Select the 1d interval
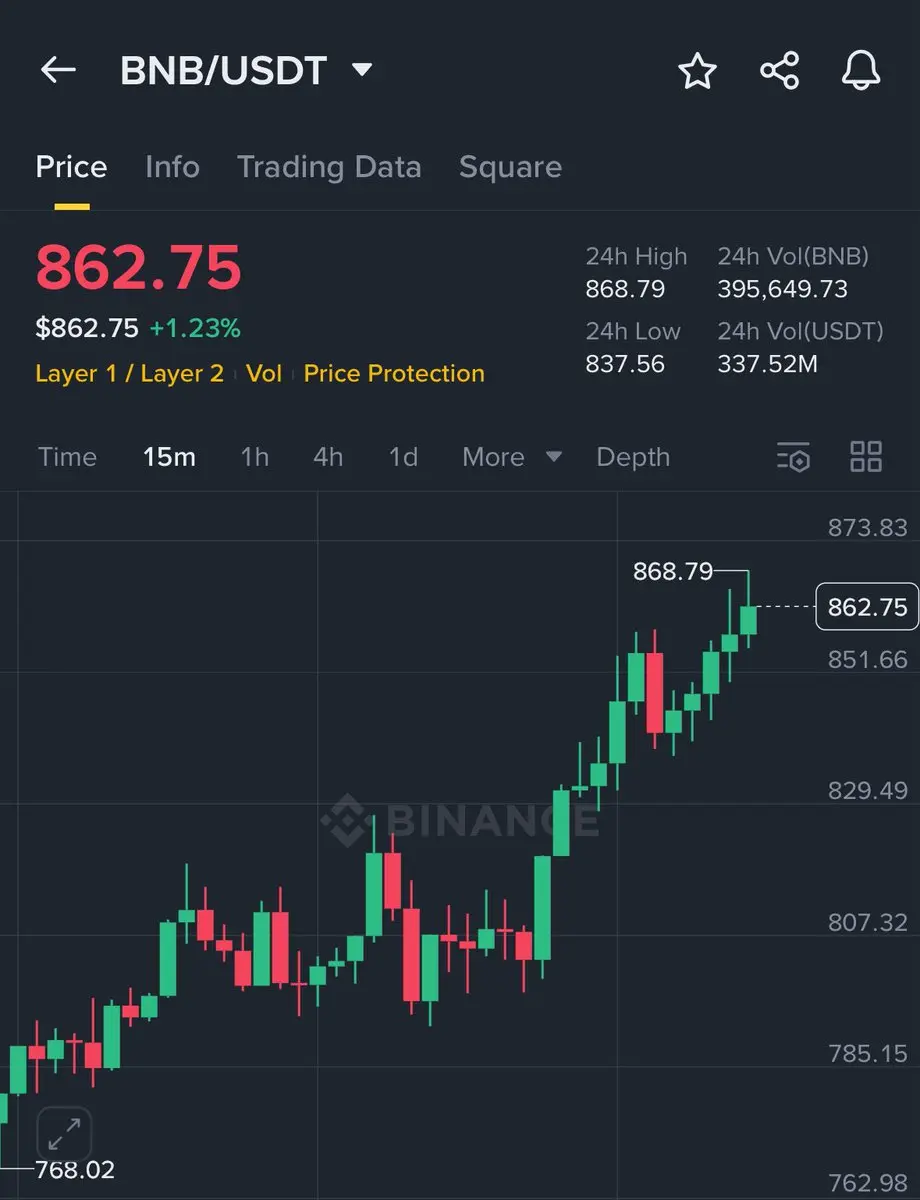This screenshot has height=1200, width=920. [403, 457]
